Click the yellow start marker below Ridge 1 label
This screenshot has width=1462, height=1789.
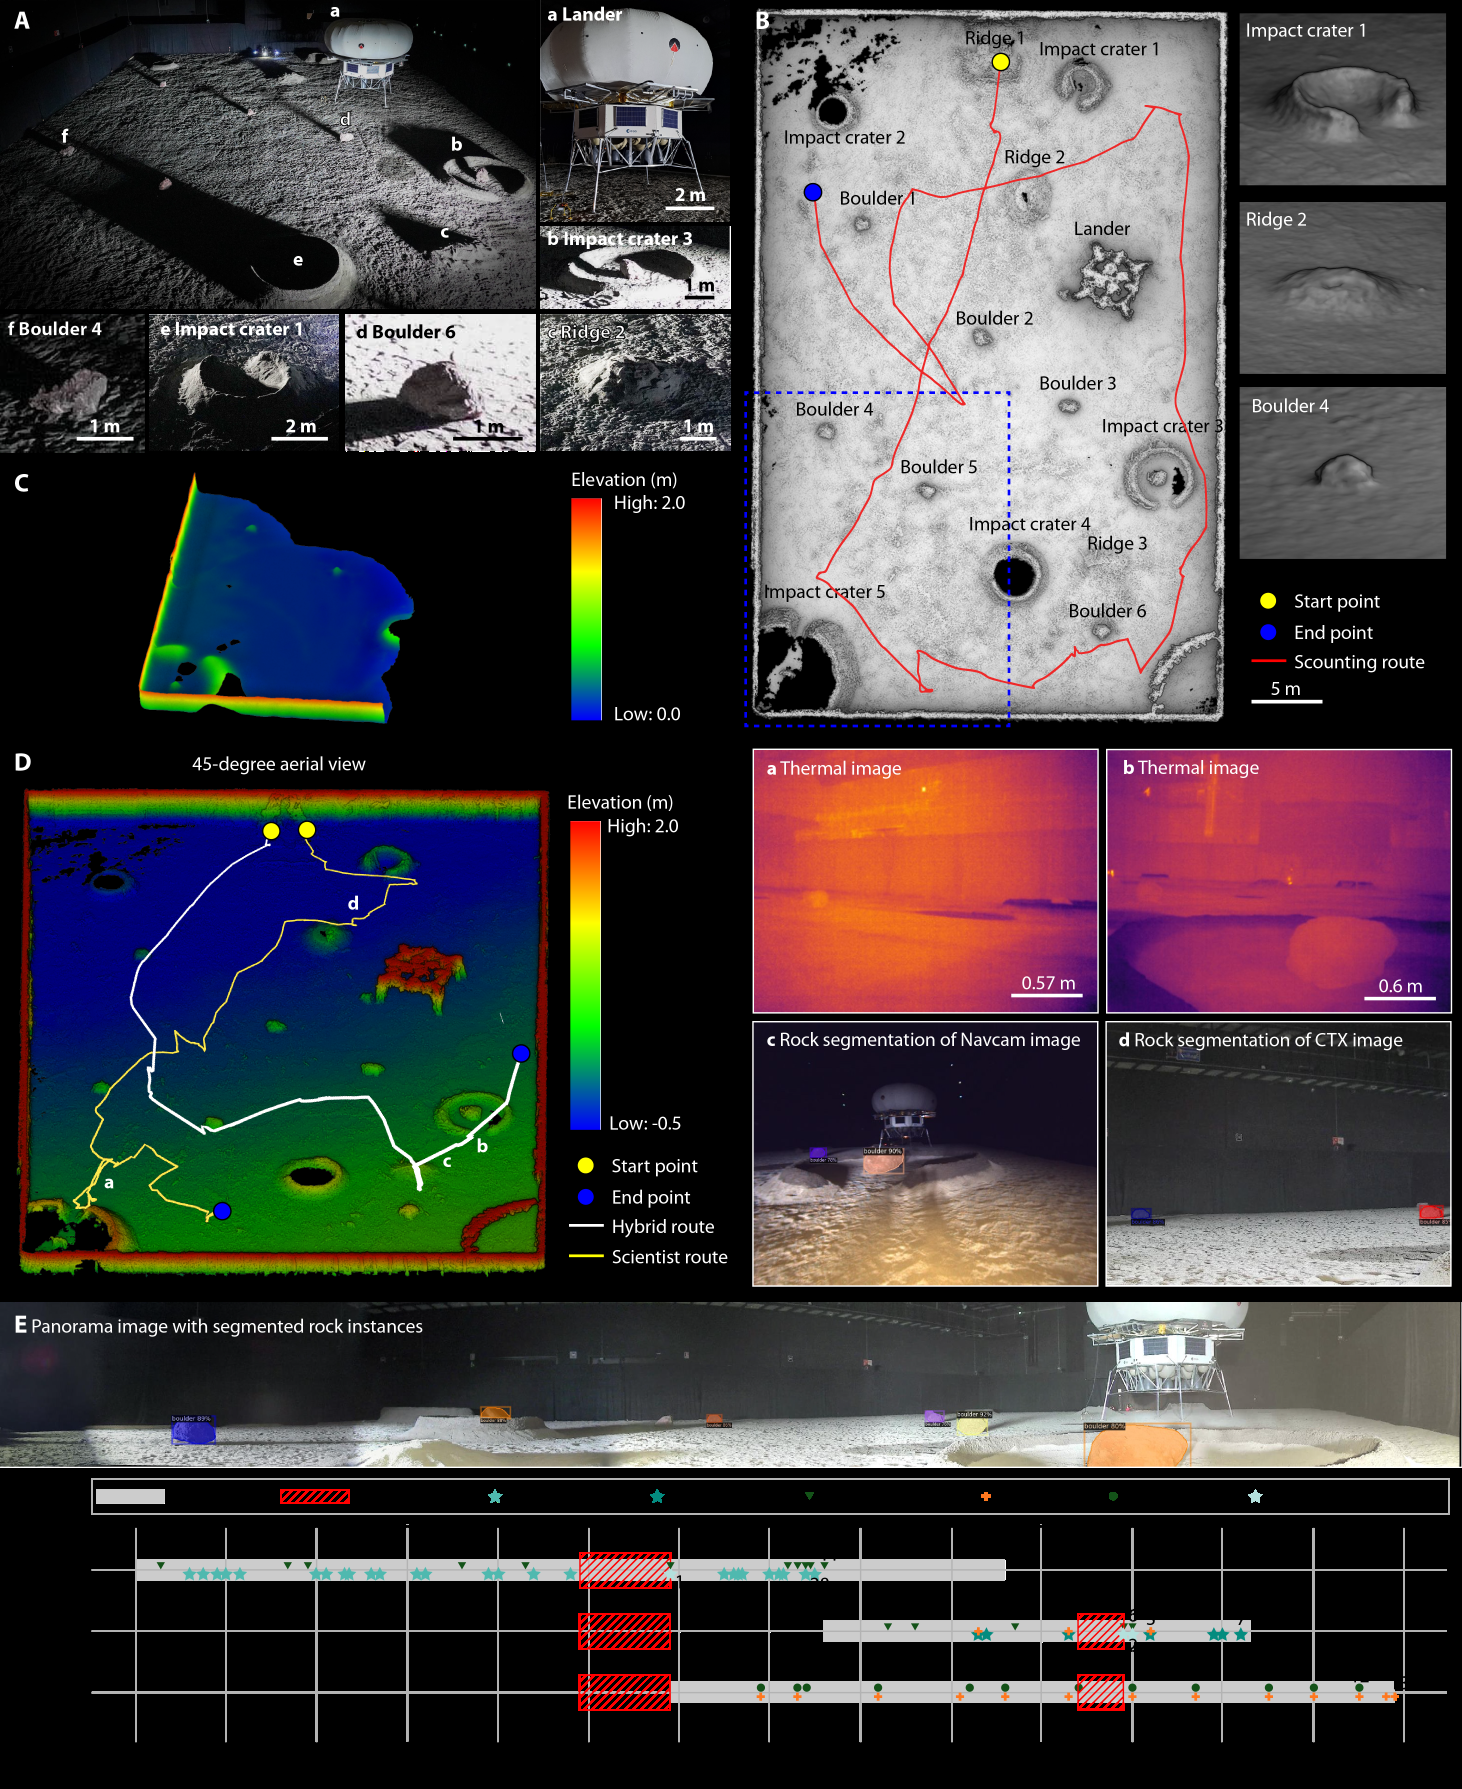pyautogui.click(x=1000, y=62)
